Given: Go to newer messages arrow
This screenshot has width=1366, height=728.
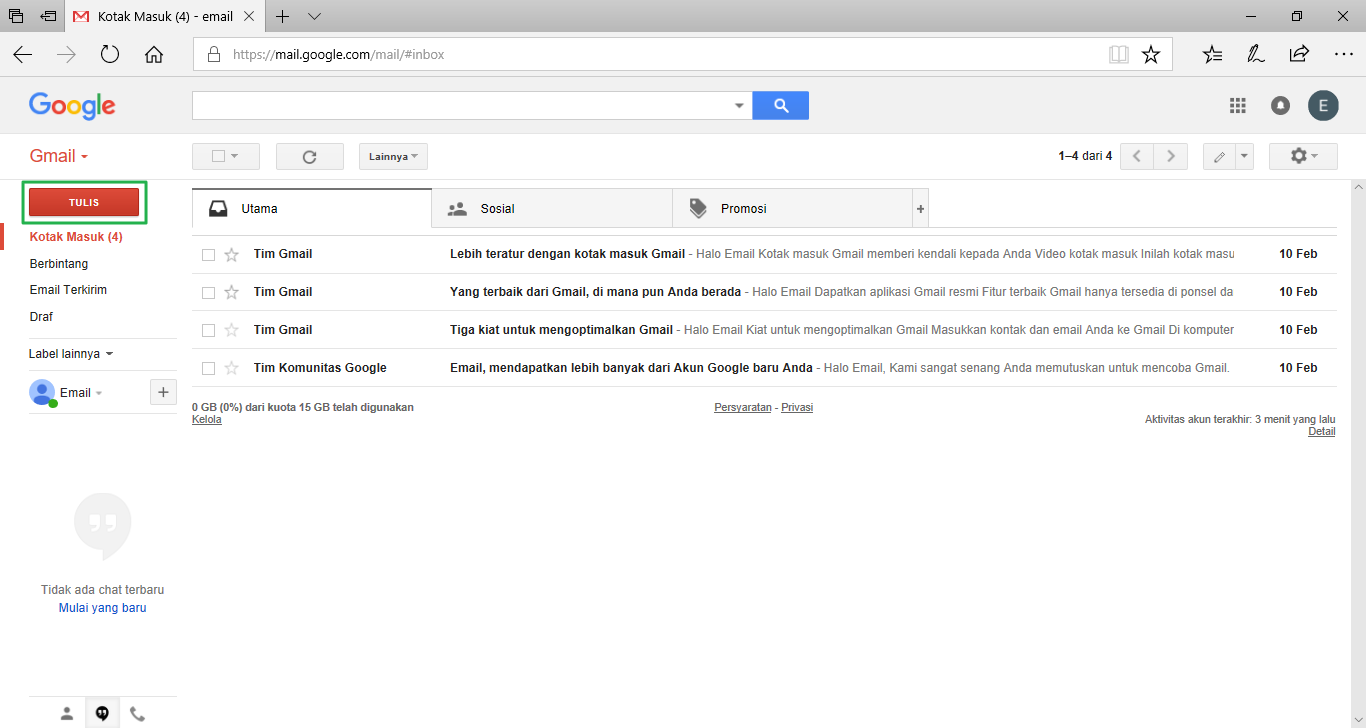Looking at the screenshot, I should 1137,156.
